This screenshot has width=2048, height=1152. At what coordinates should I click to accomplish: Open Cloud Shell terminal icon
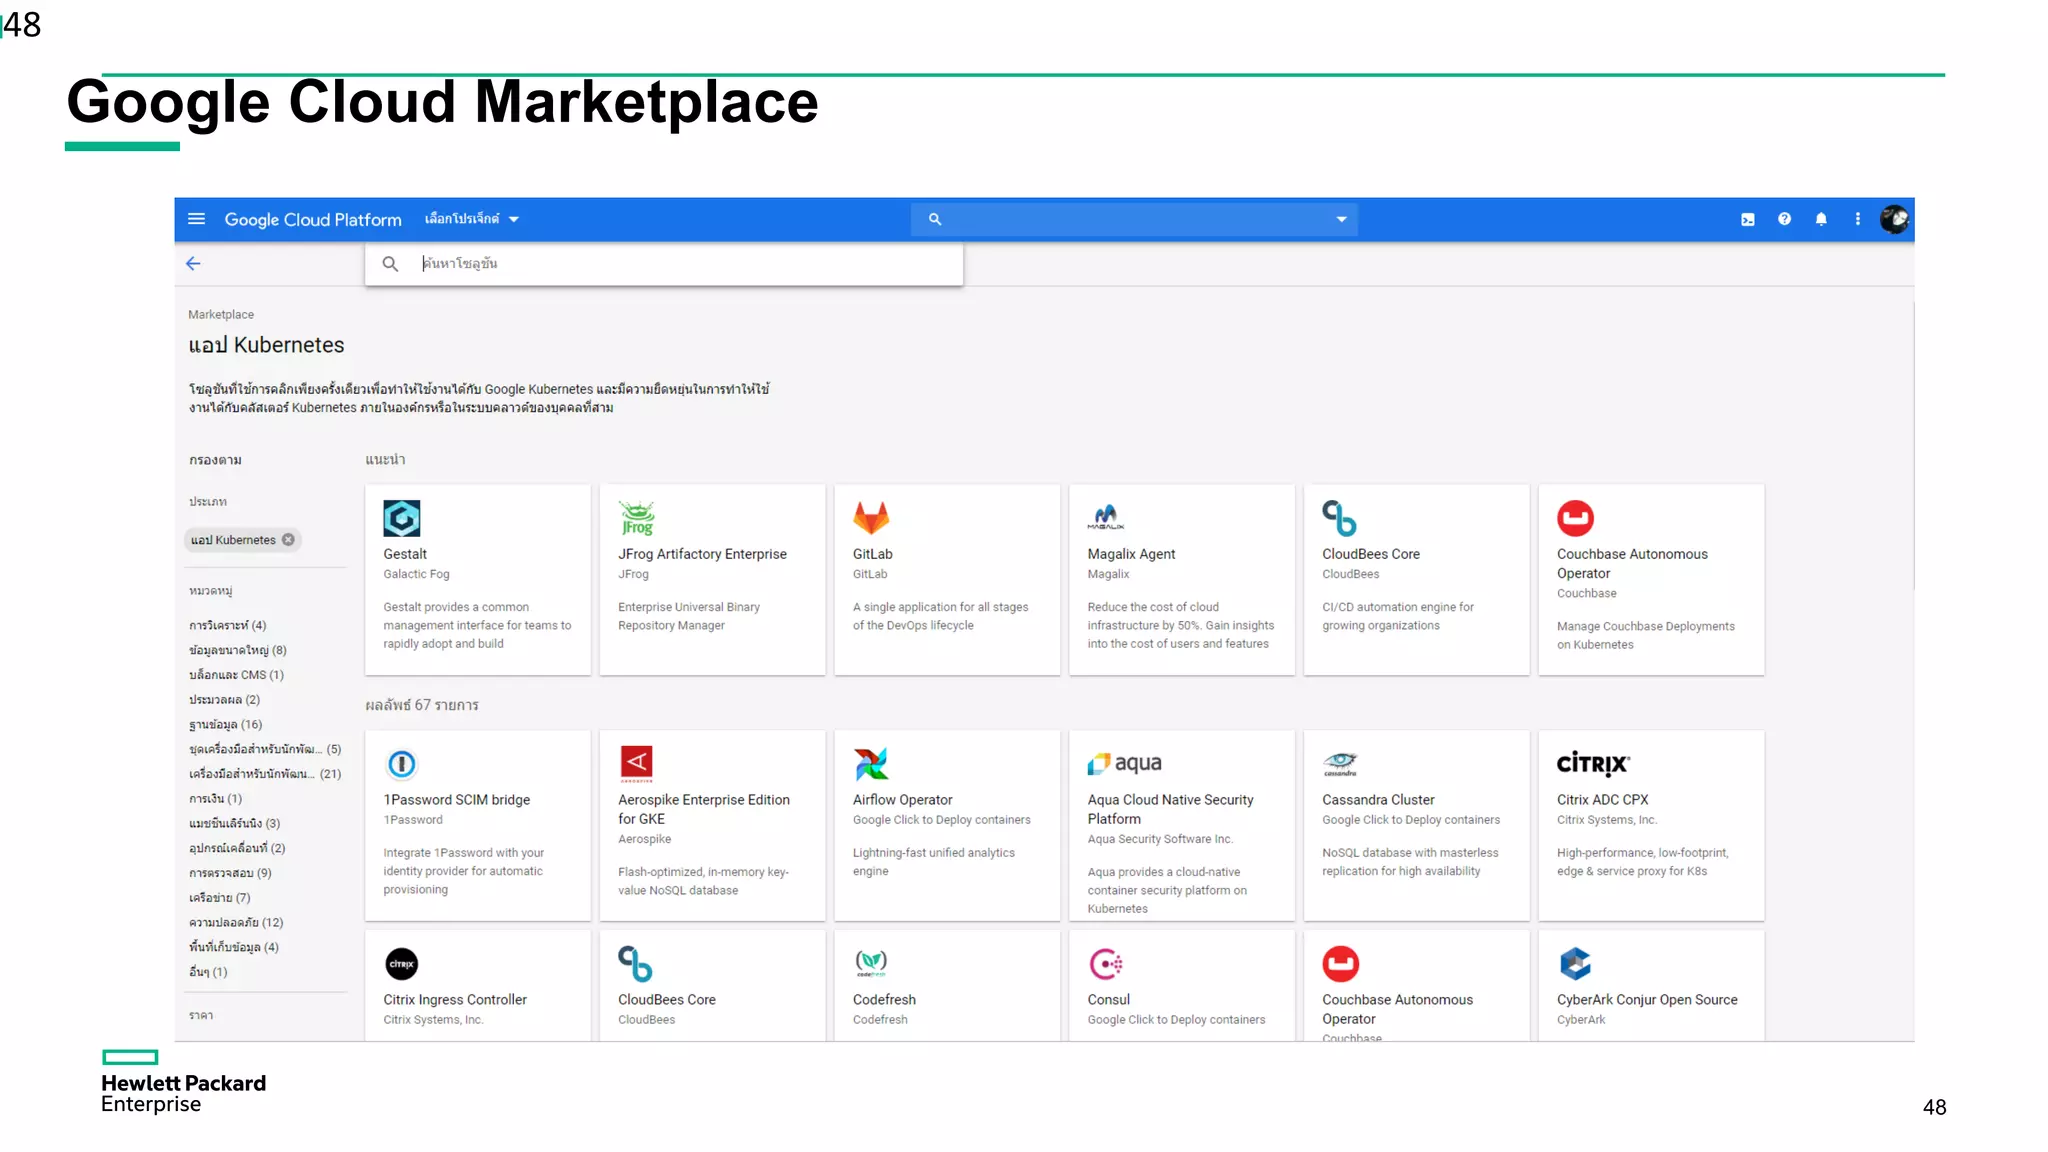1748,219
